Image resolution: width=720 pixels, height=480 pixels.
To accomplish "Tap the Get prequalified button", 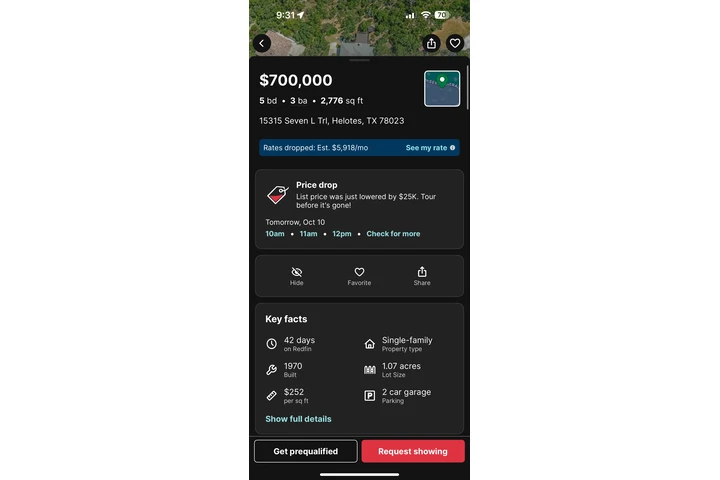I will coord(305,452).
